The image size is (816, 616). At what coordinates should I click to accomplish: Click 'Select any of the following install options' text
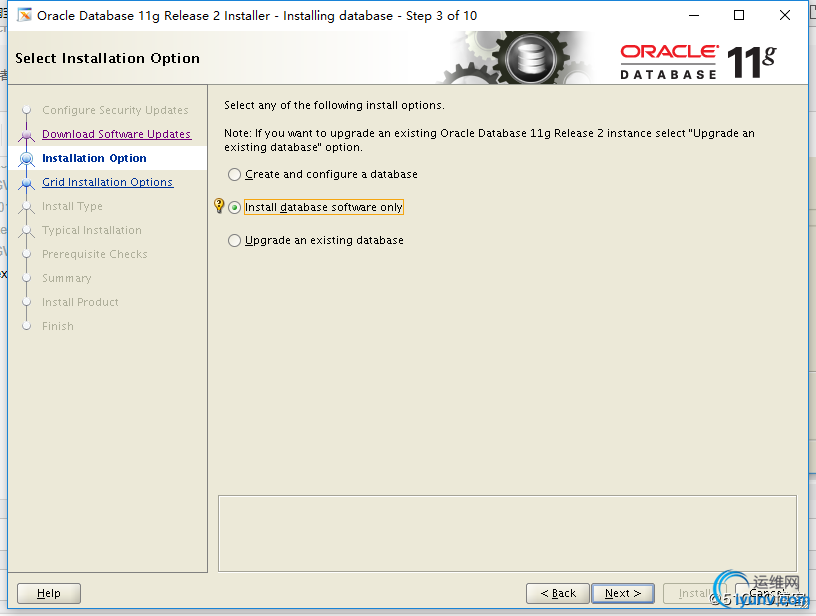[x=334, y=105]
